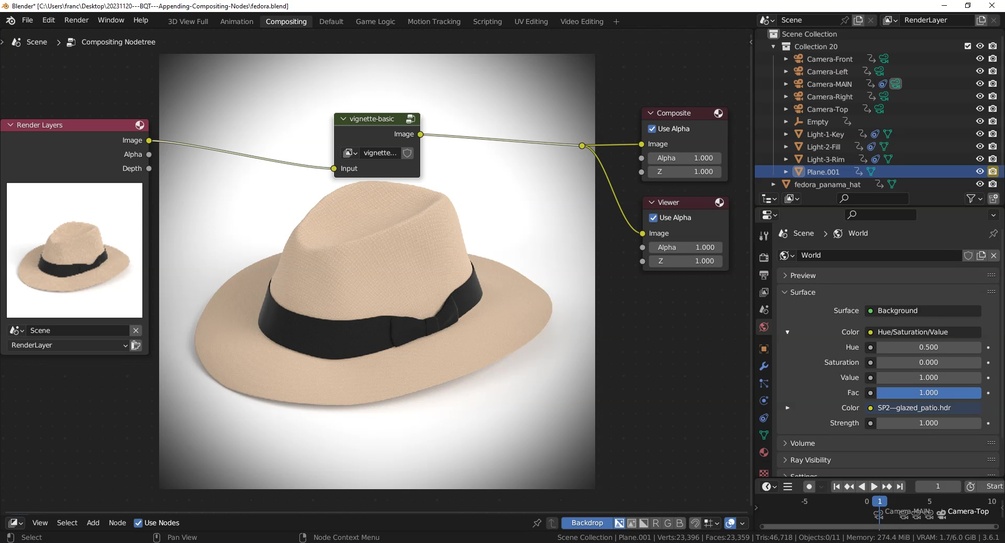
Task: Jump to the timeline's last frame
Action: tap(900, 487)
